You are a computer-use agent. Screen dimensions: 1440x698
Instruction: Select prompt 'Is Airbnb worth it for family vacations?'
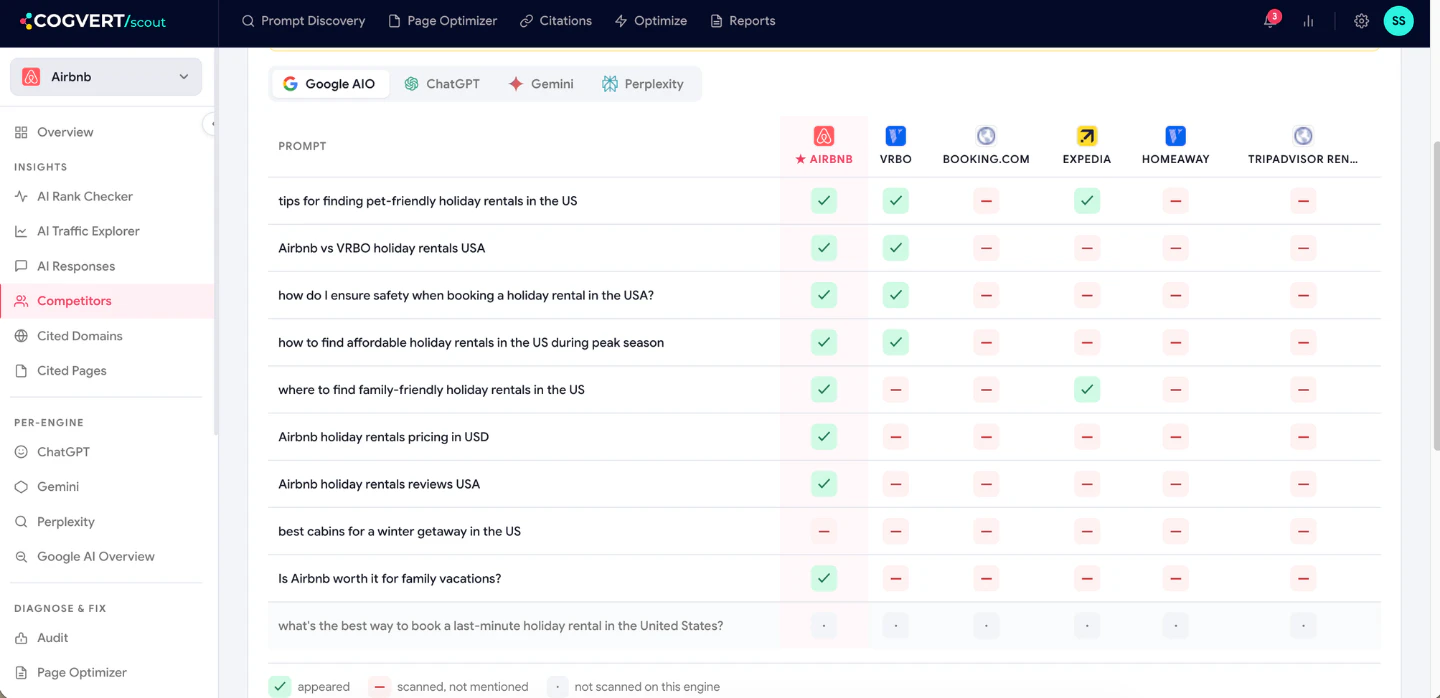(x=390, y=578)
